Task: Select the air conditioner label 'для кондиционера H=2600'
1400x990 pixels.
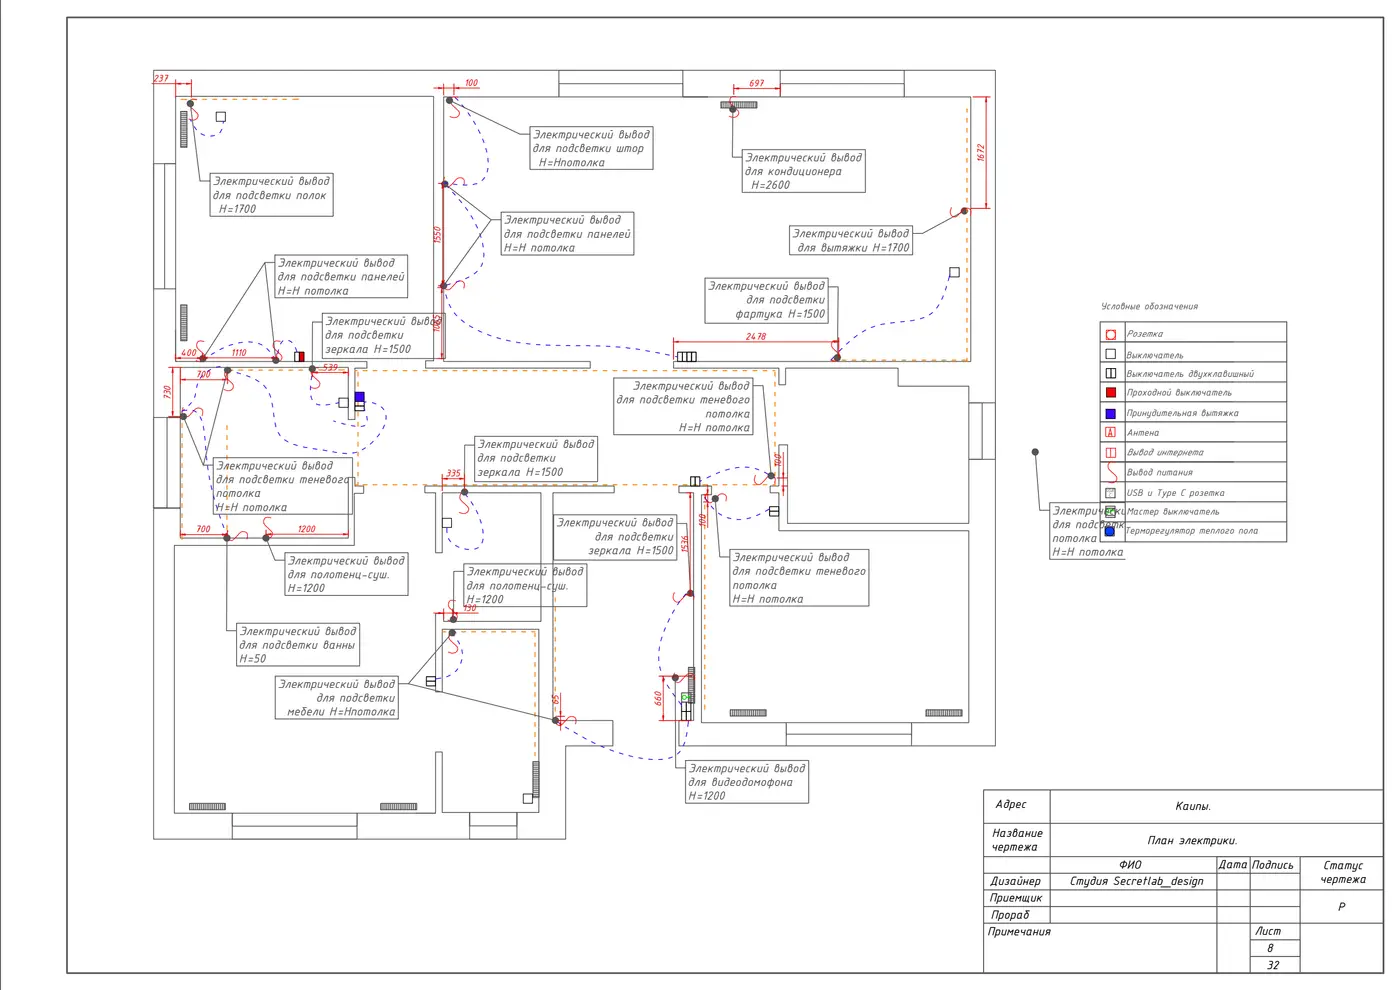Action: tap(804, 171)
